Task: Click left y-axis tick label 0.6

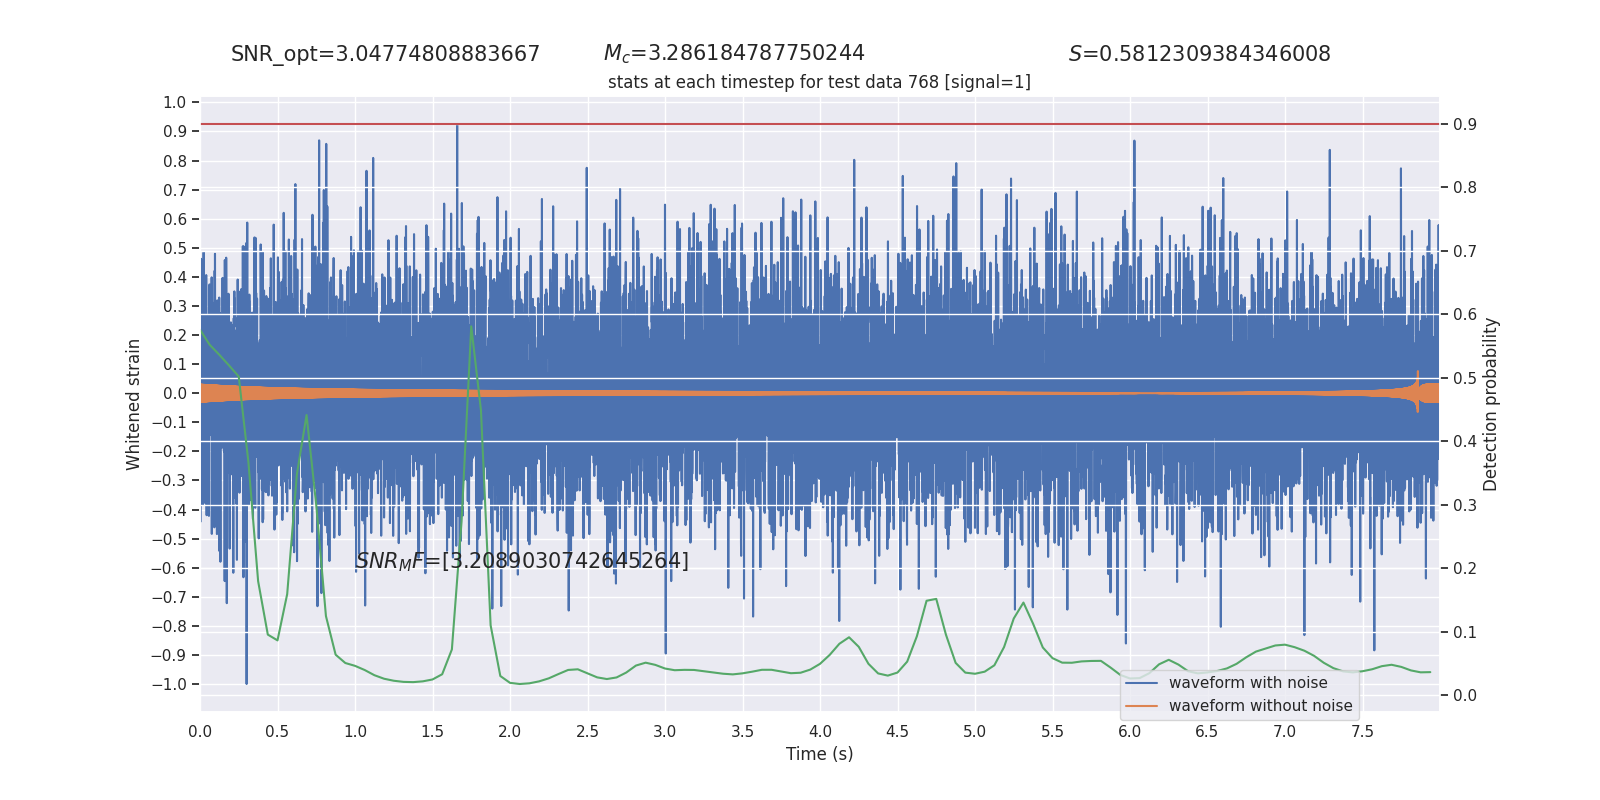Action: point(175,219)
